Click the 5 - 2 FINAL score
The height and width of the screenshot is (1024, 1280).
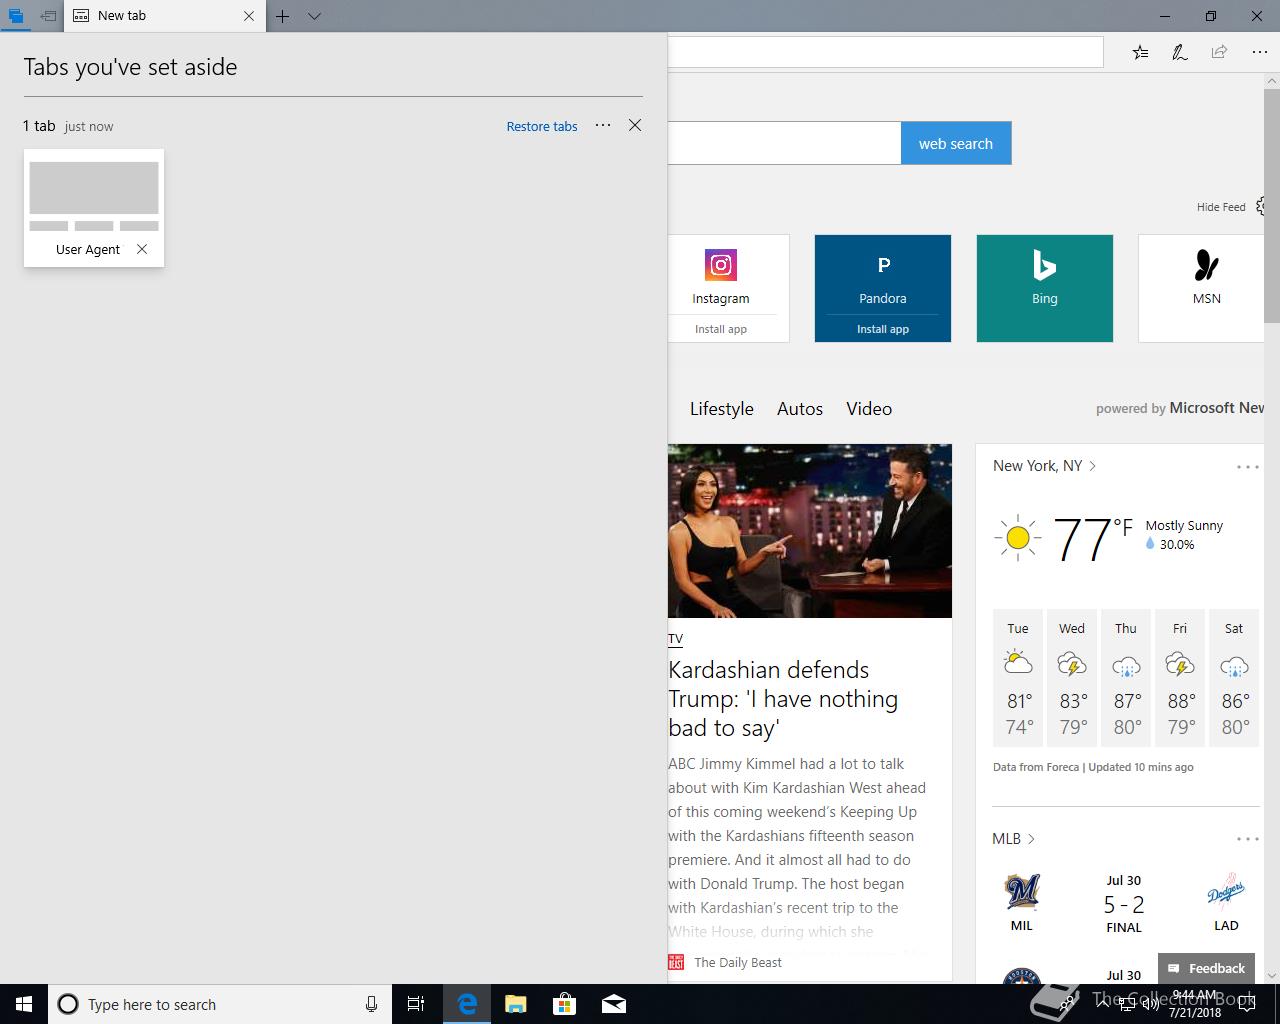[x=1124, y=914]
